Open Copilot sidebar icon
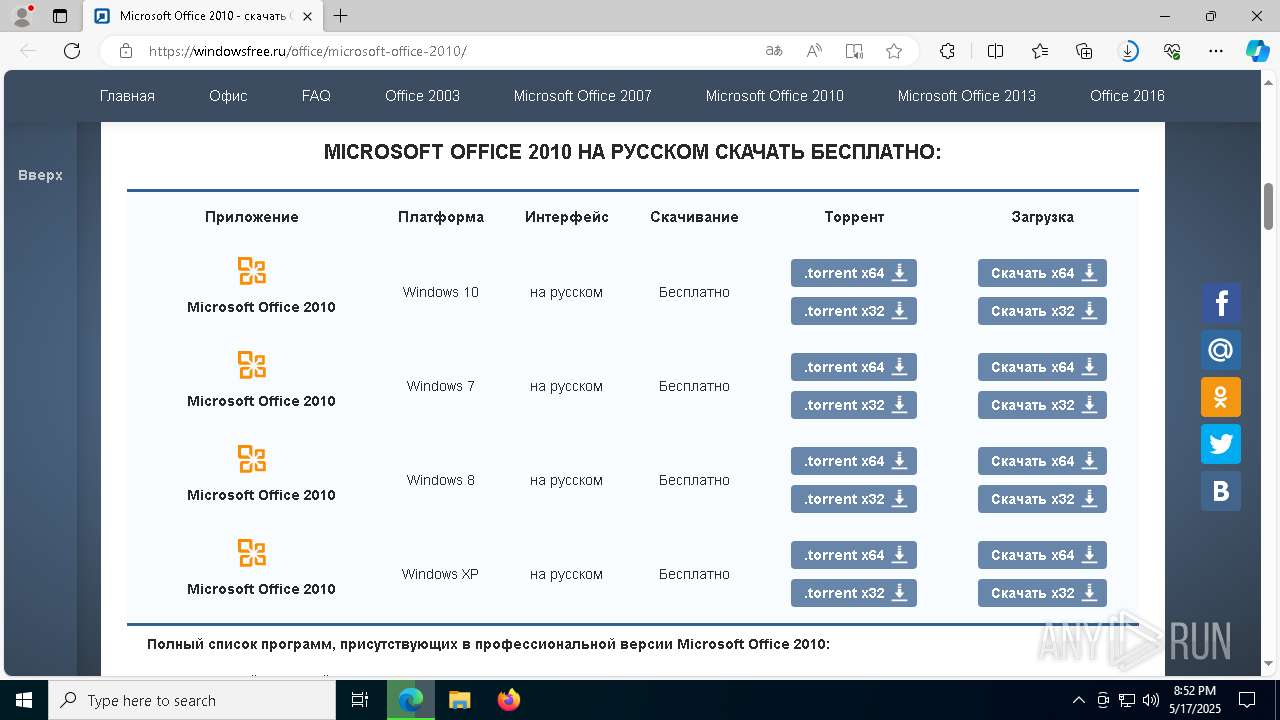This screenshot has width=1280, height=720. click(x=1257, y=51)
